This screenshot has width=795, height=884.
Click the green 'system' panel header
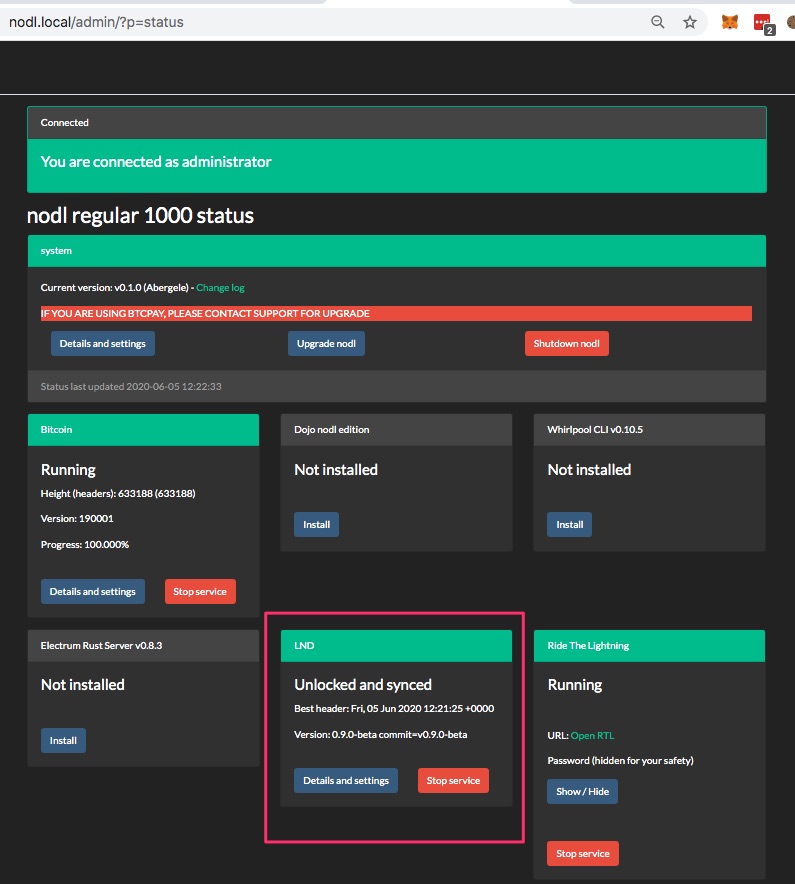coord(397,251)
